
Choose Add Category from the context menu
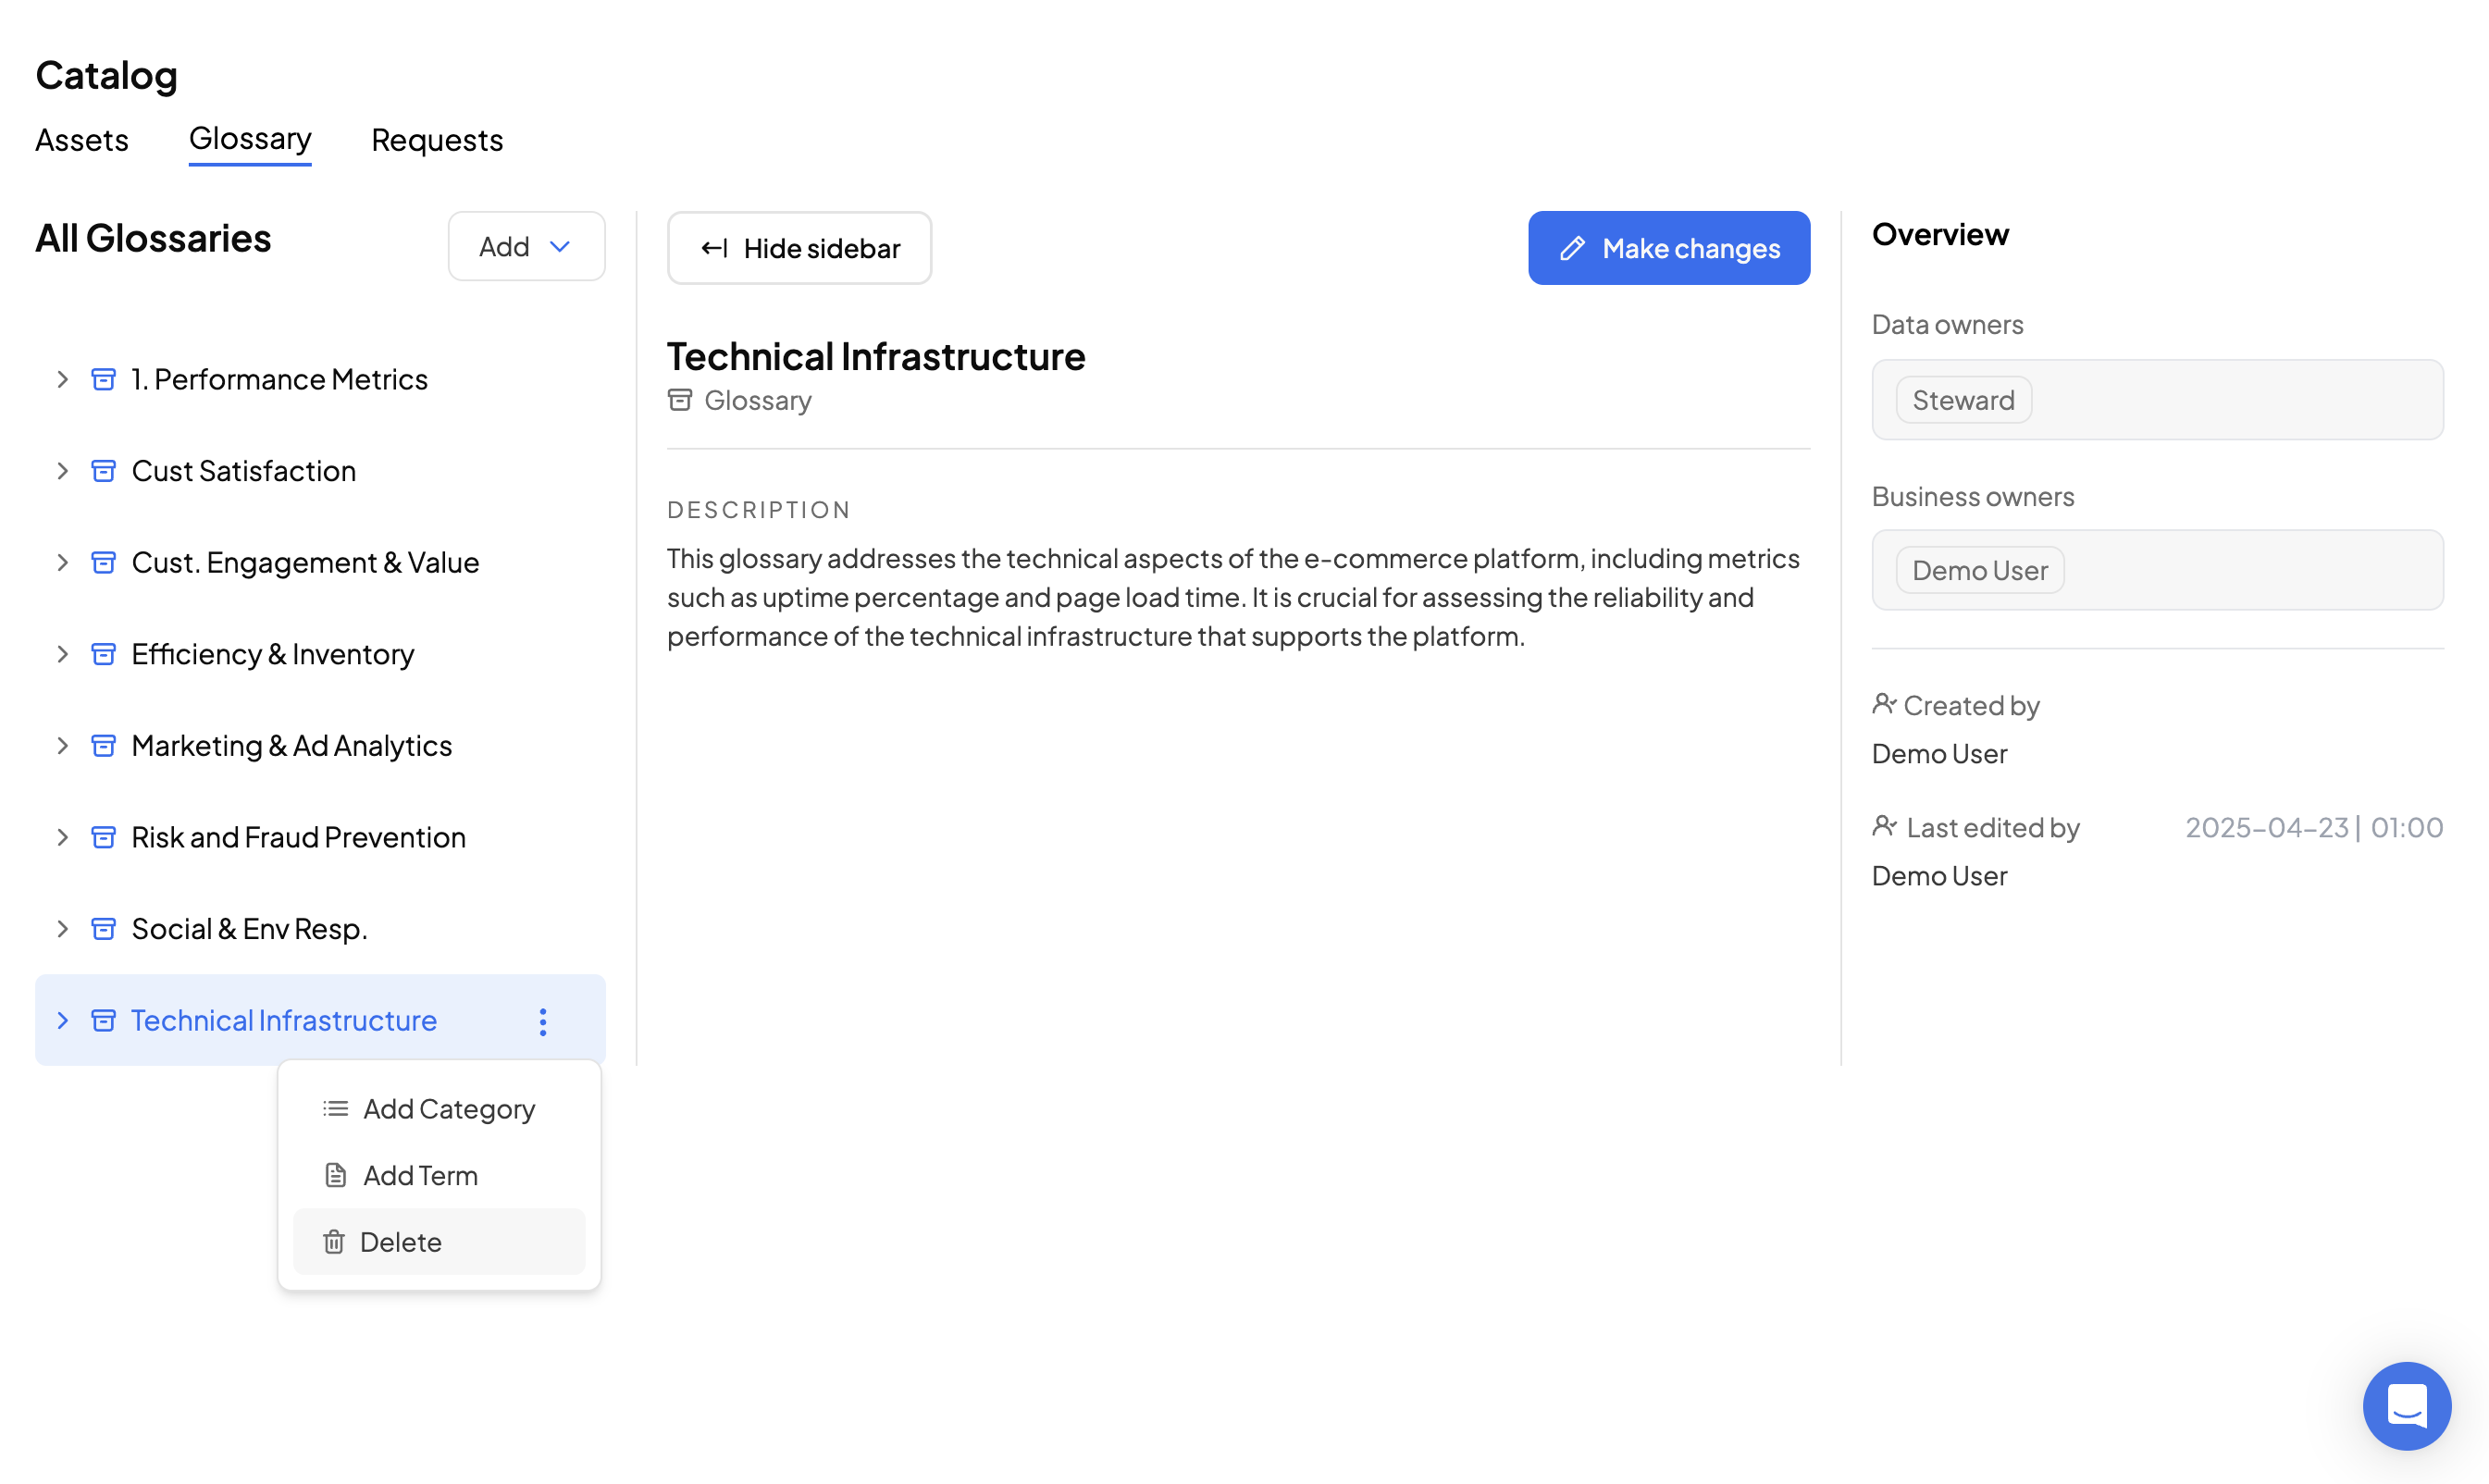point(449,1109)
